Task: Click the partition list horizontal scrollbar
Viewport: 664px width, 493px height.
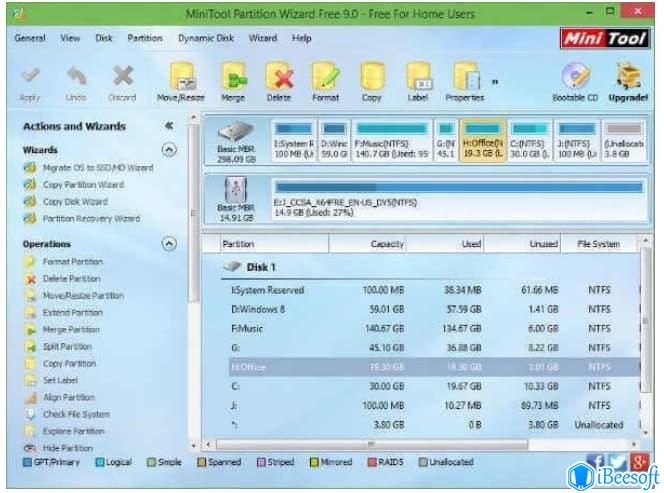Action: (x=372, y=444)
